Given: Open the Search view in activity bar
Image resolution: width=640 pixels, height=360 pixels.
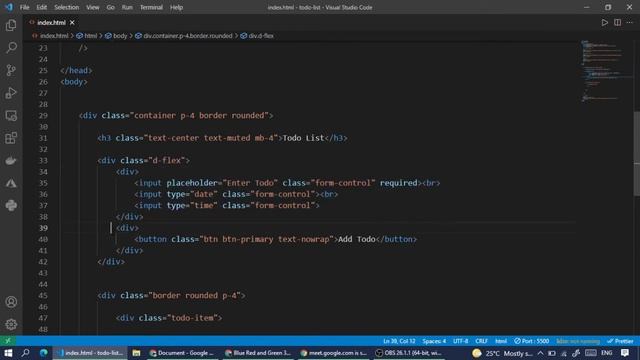Looking at the screenshot, I should point(11,48).
